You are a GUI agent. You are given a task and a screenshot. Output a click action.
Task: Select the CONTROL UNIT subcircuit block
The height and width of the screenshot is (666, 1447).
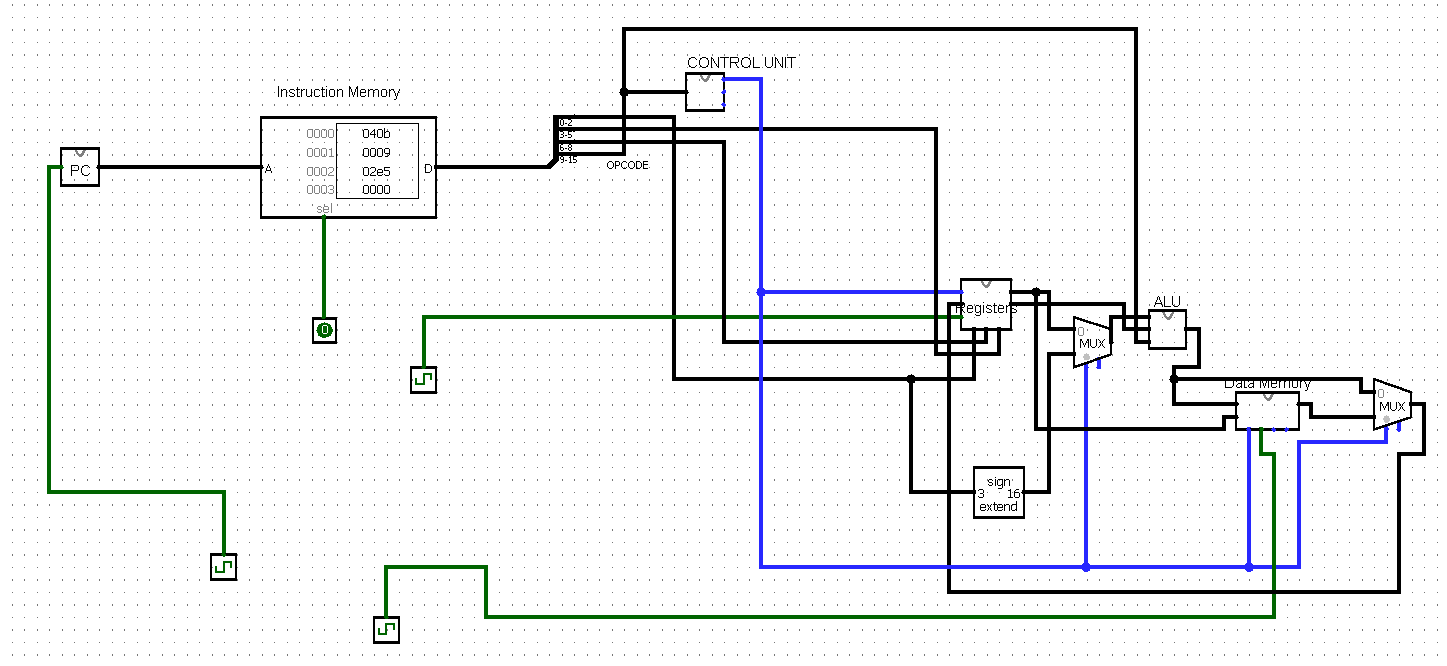click(705, 92)
